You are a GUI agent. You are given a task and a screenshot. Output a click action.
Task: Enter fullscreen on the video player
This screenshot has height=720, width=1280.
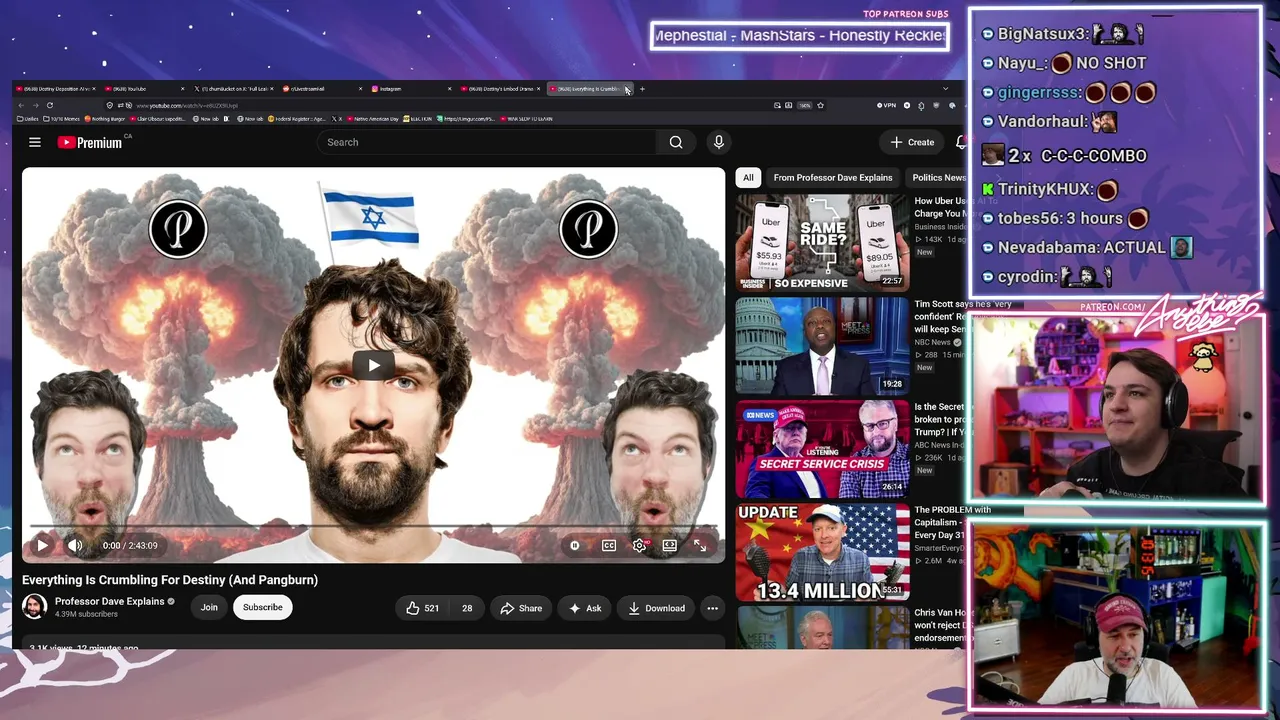700,545
